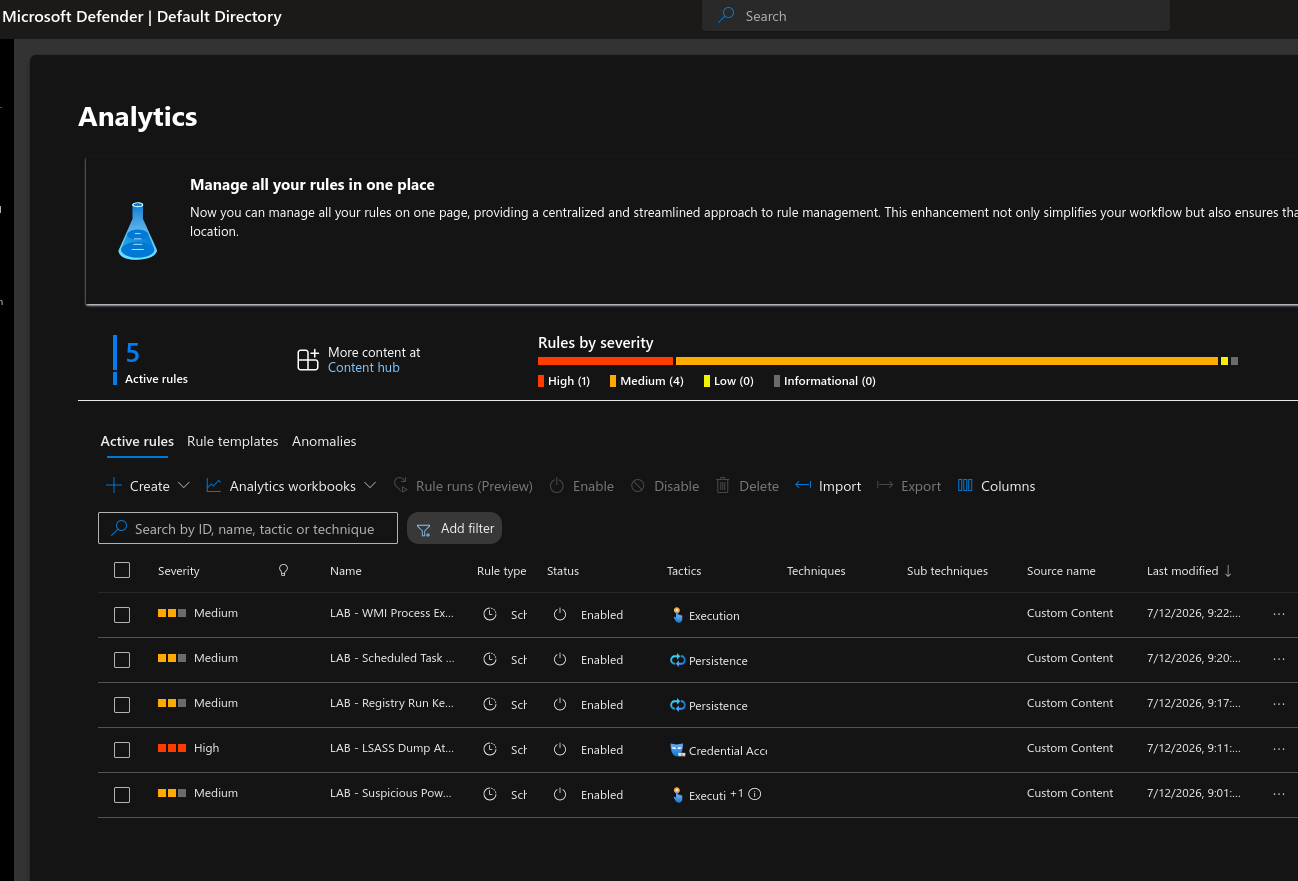Click the scheduled clock icon for WMI rule
This screenshot has width=1298, height=881.
point(490,614)
